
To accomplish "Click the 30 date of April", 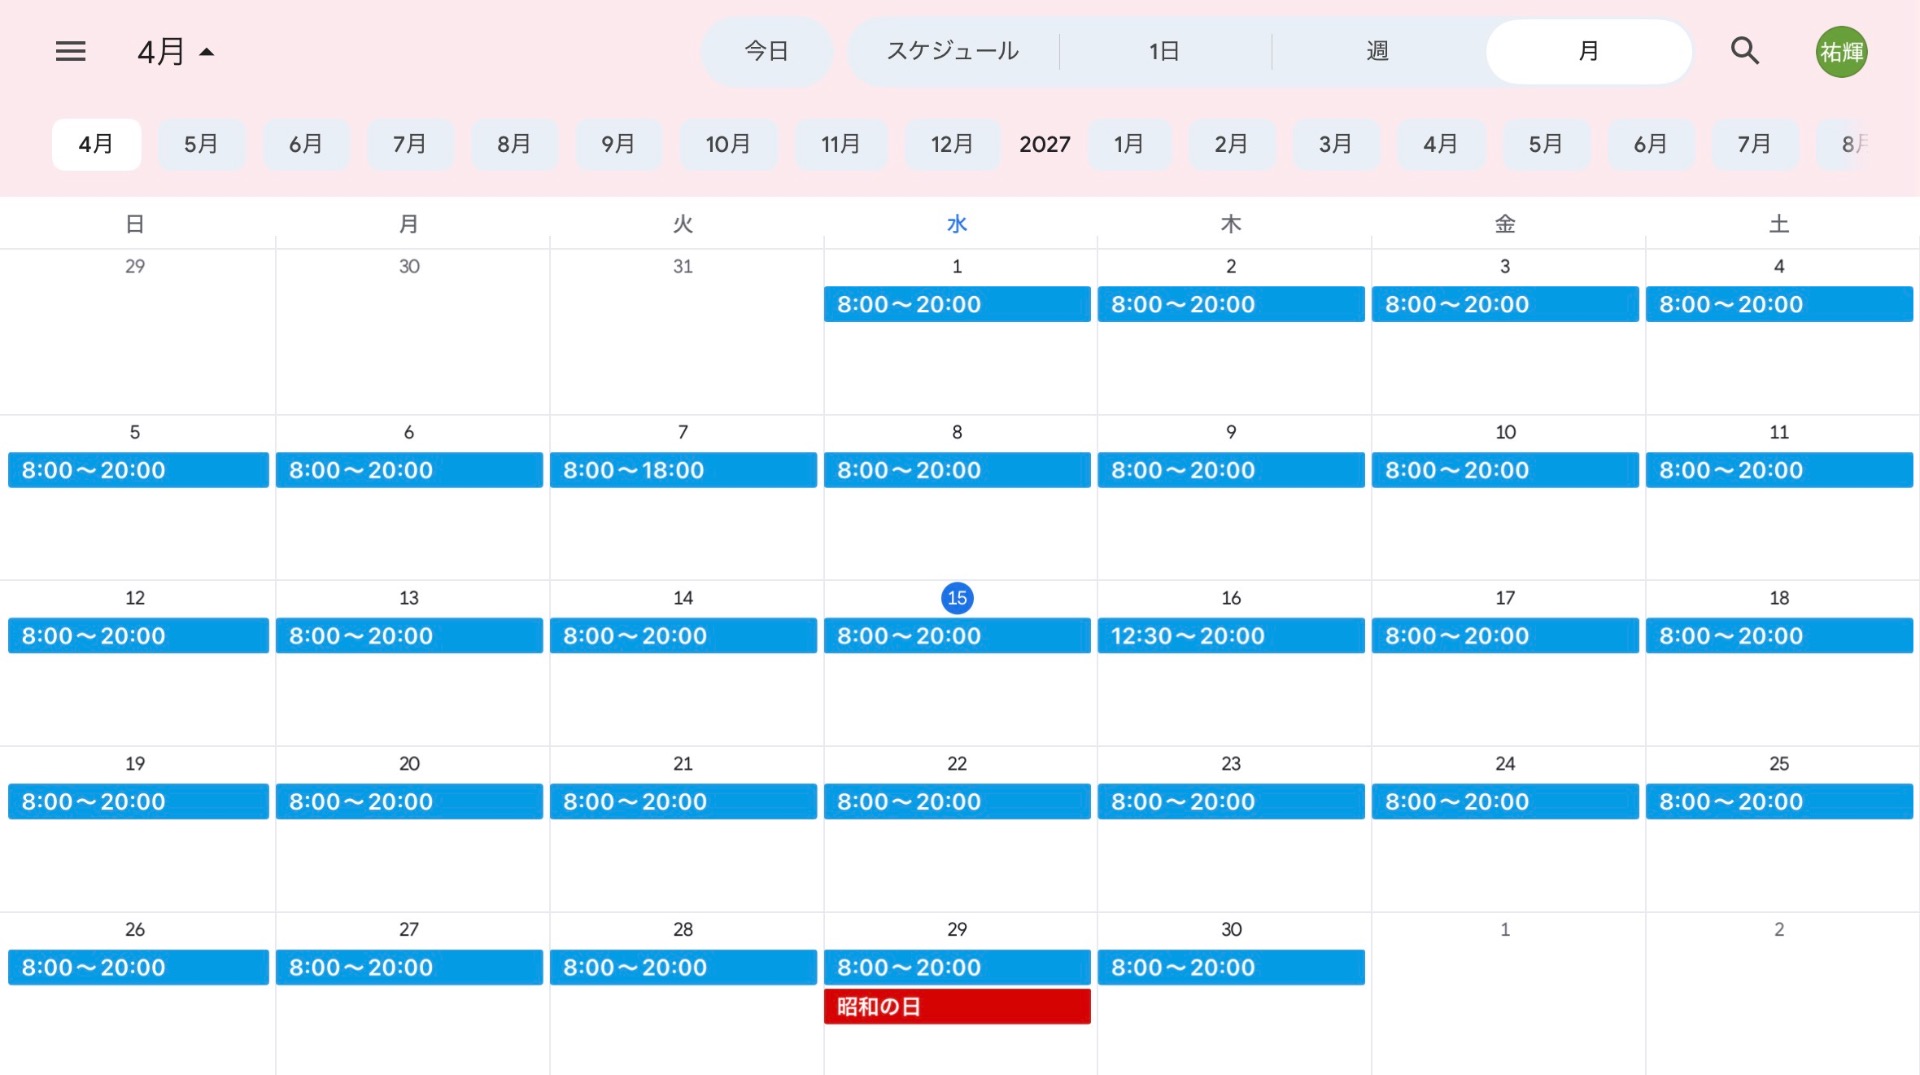I will tap(1231, 929).
